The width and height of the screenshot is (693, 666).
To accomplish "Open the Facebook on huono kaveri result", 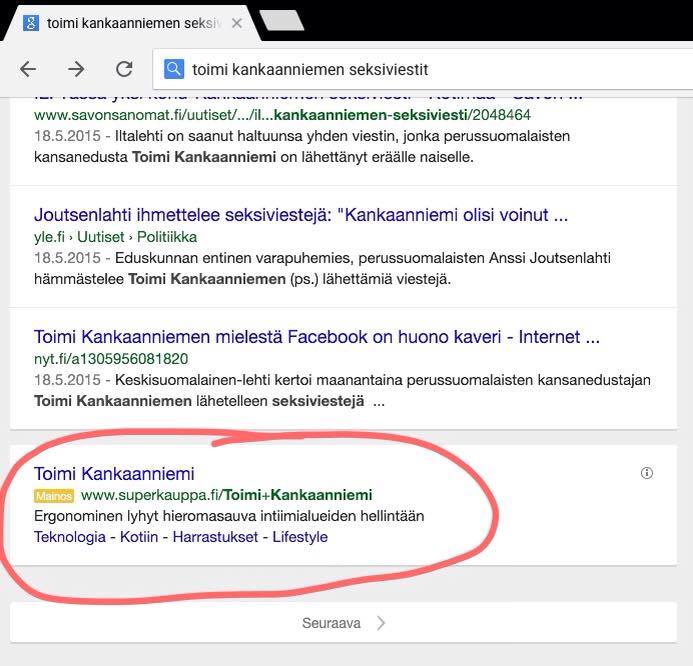I will pos(316,337).
